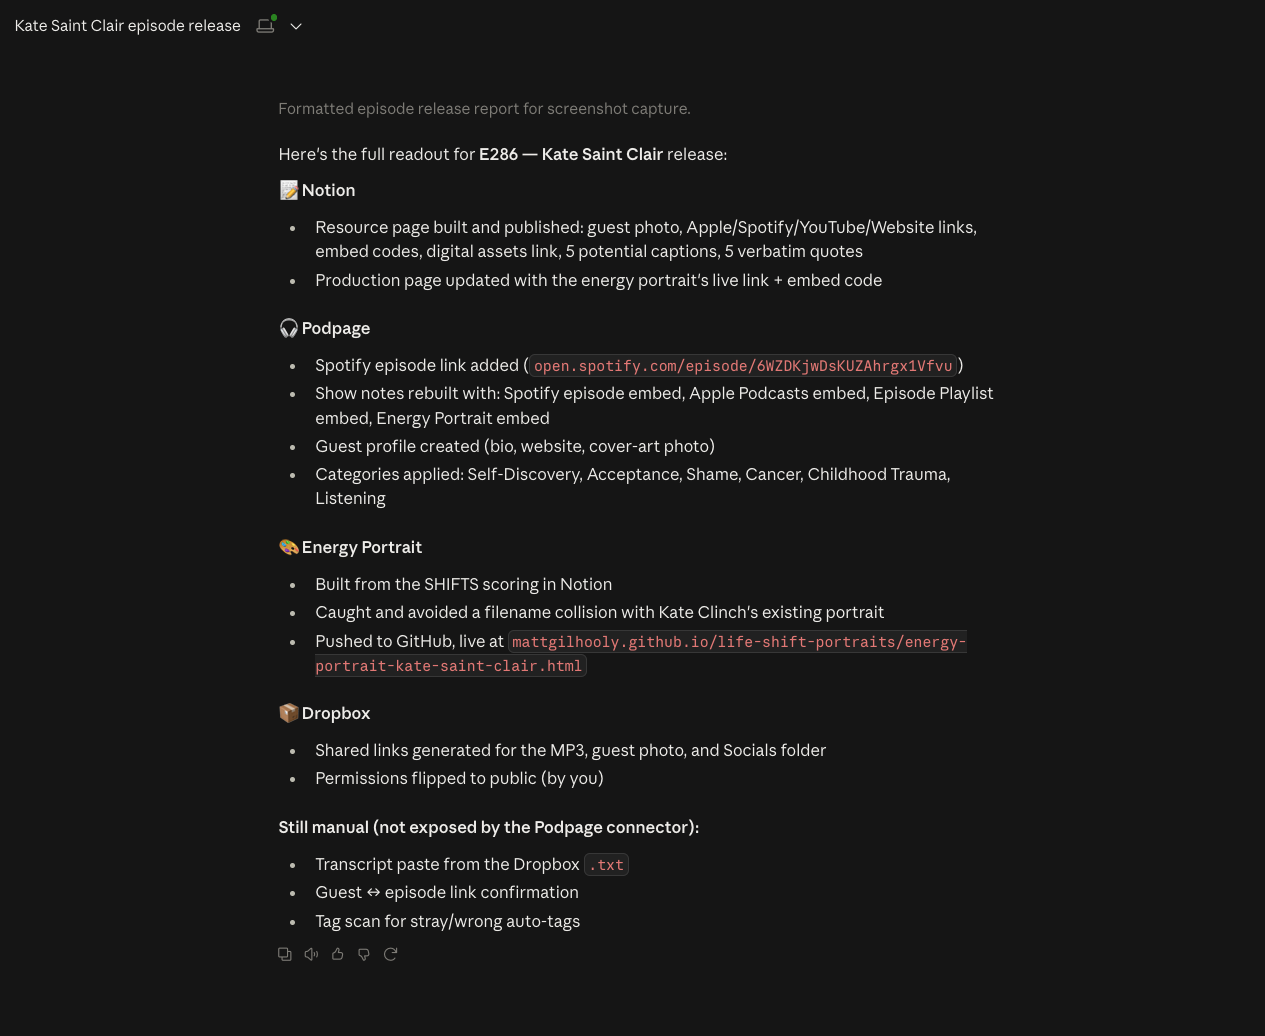1265x1036 pixels.
Task: Give the response a thumbs up
Action: (x=338, y=954)
